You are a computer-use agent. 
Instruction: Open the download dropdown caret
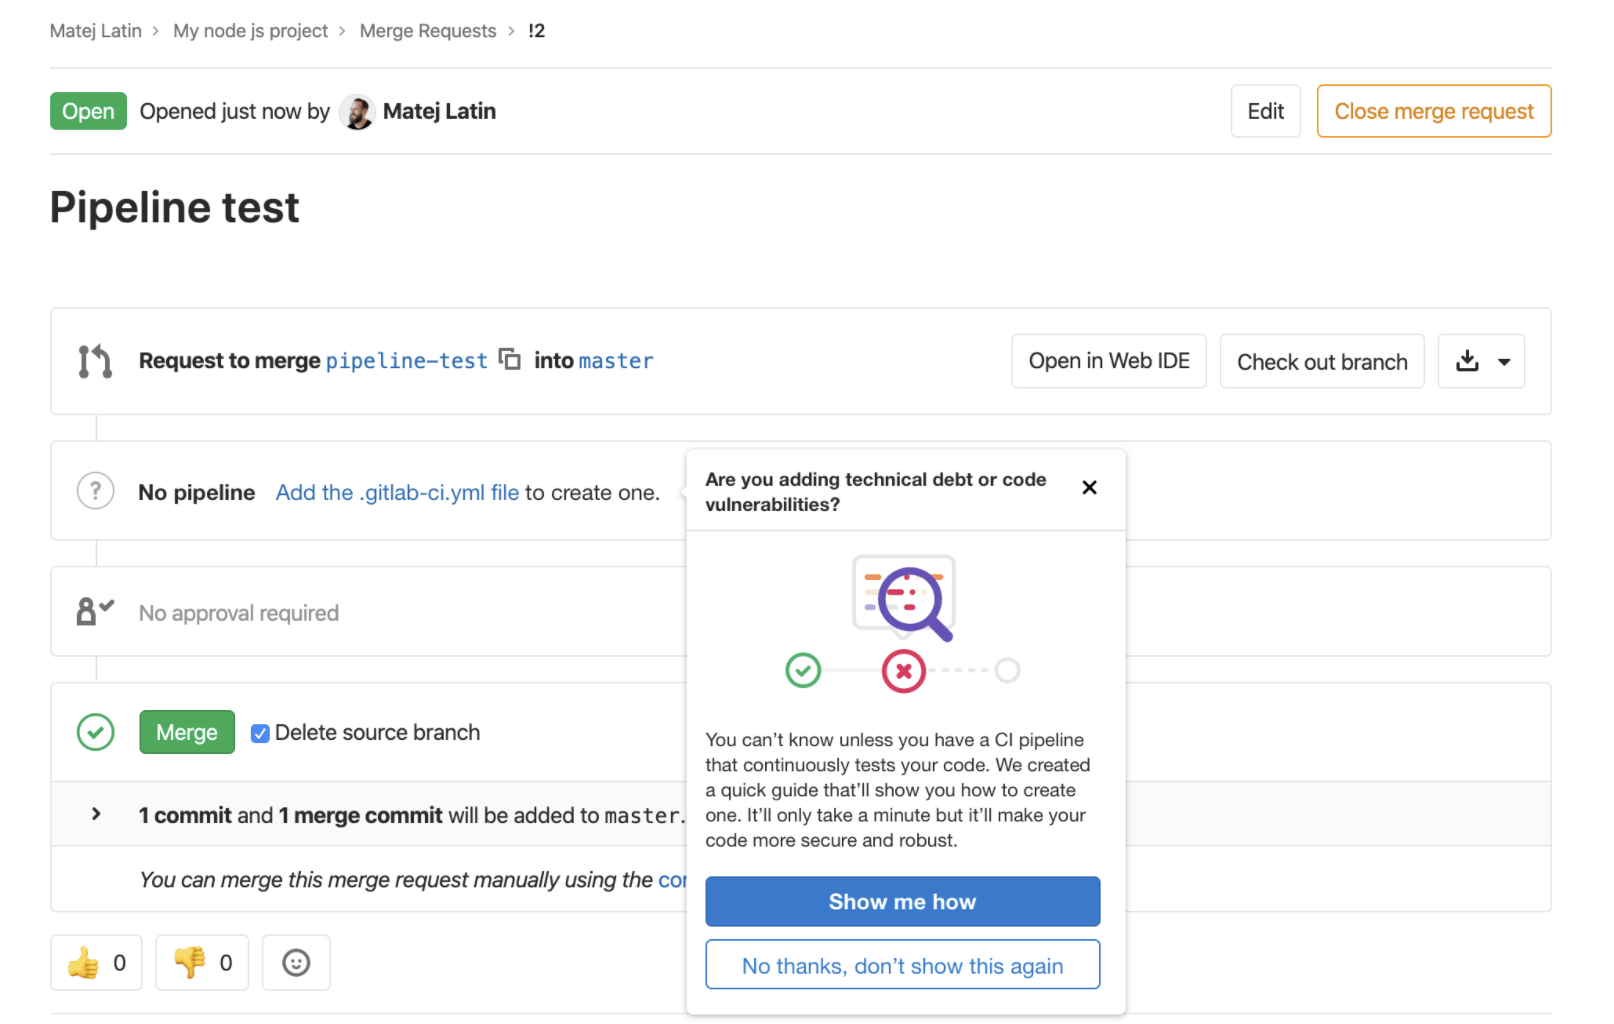1504,362
